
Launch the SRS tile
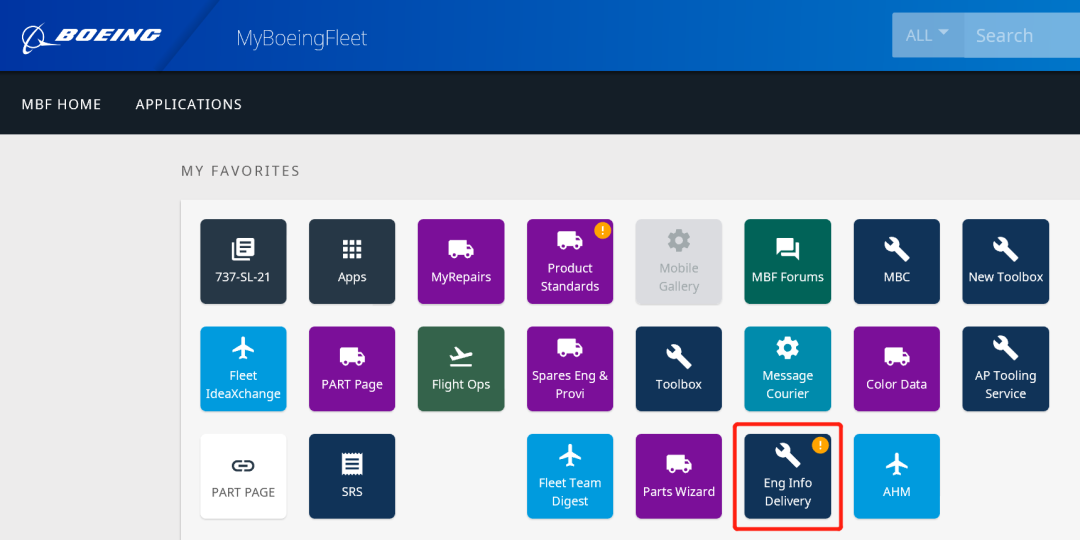352,477
